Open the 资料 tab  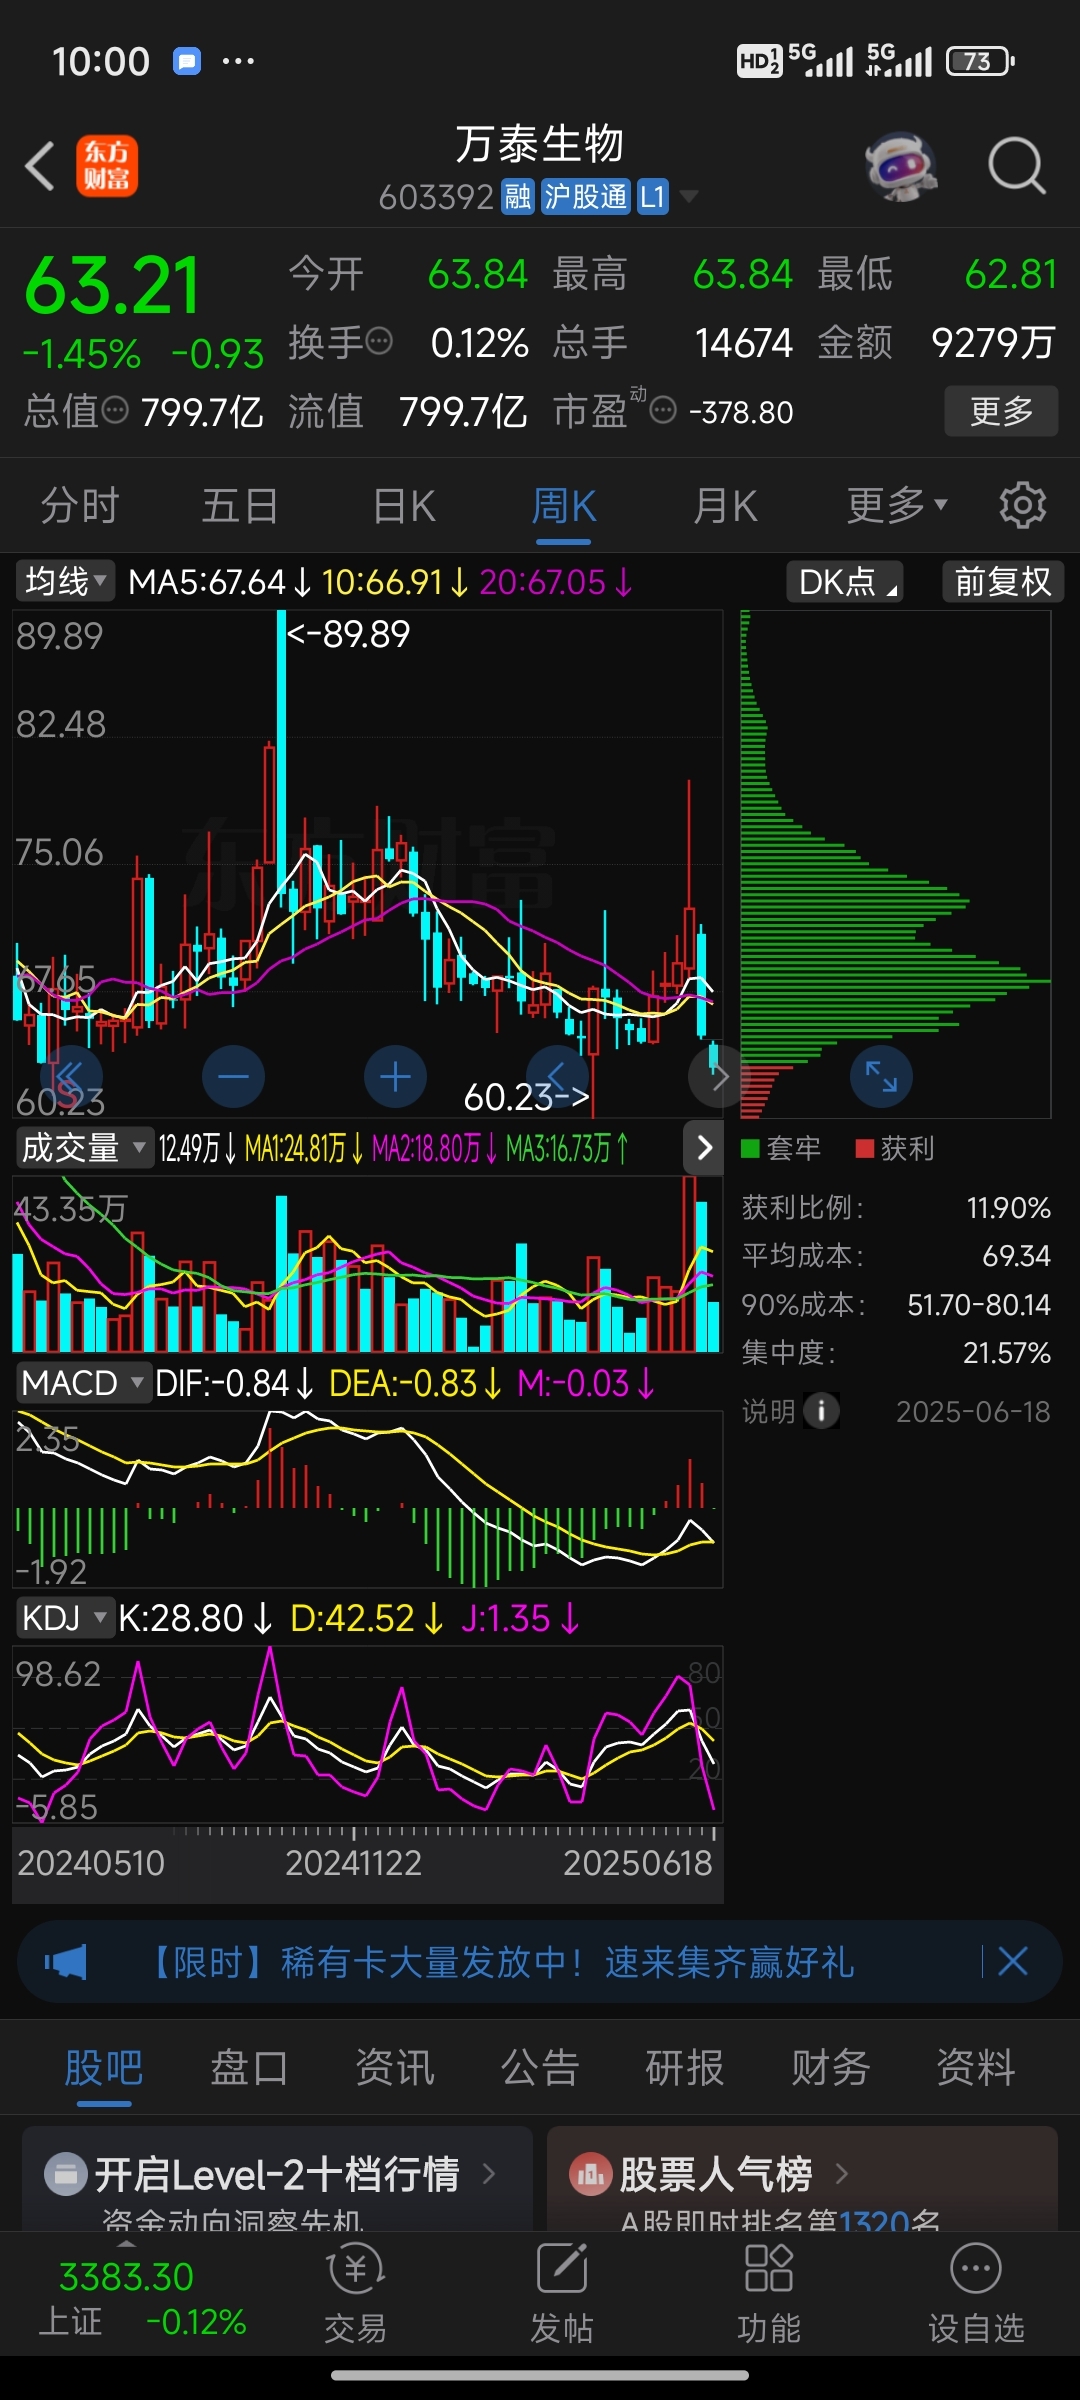[976, 2067]
